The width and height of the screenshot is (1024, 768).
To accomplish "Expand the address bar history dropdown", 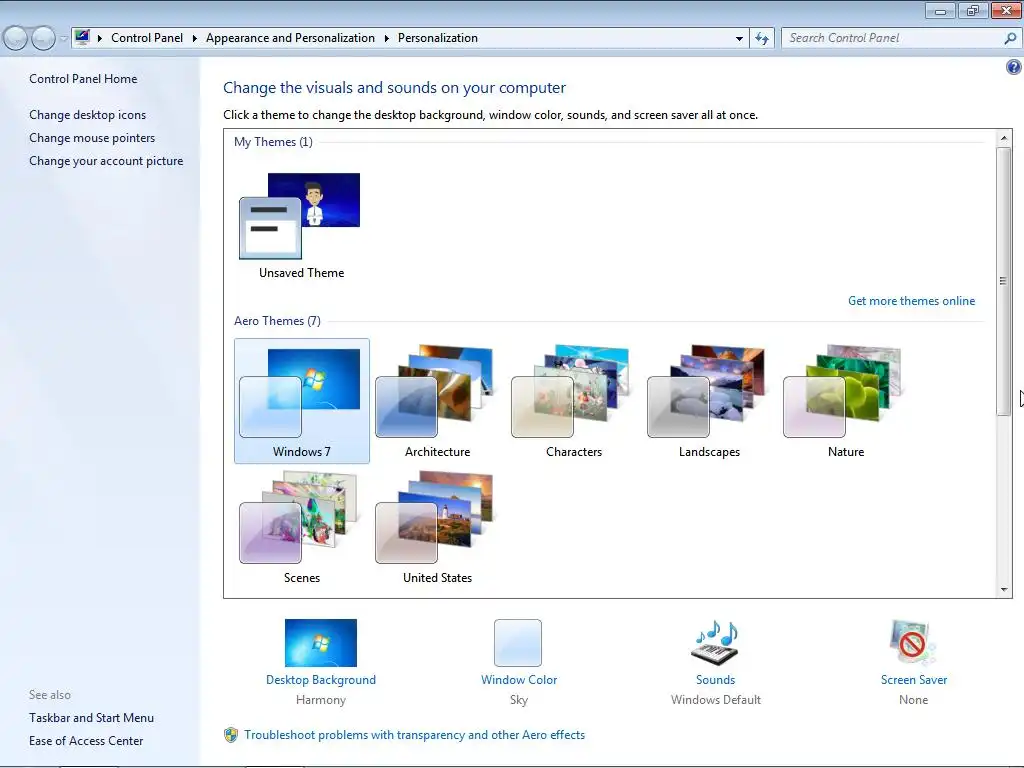I will pyautogui.click(x=739, y=39).
